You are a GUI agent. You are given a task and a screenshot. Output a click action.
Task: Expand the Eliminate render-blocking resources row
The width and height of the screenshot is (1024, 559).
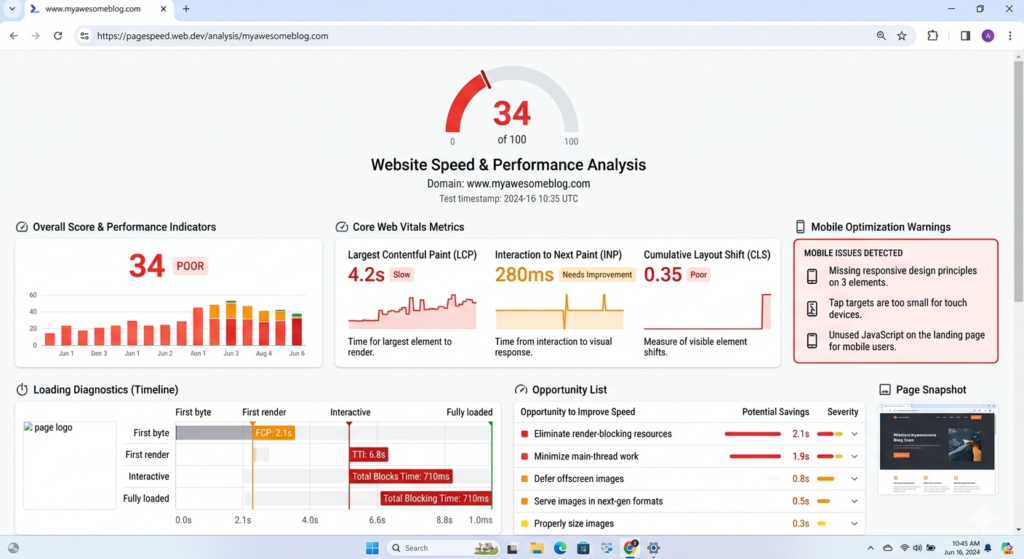point(688,434)
